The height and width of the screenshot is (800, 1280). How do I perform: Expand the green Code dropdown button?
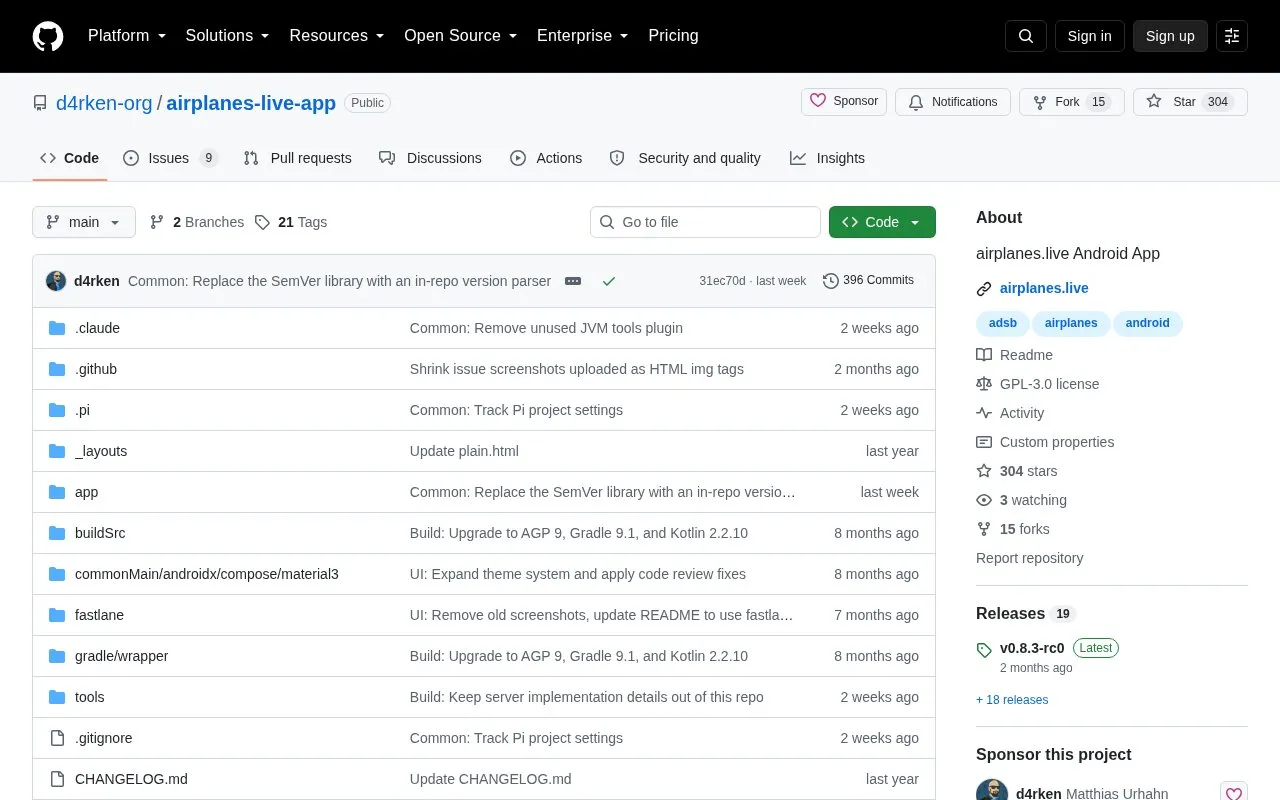click(882, 222)
